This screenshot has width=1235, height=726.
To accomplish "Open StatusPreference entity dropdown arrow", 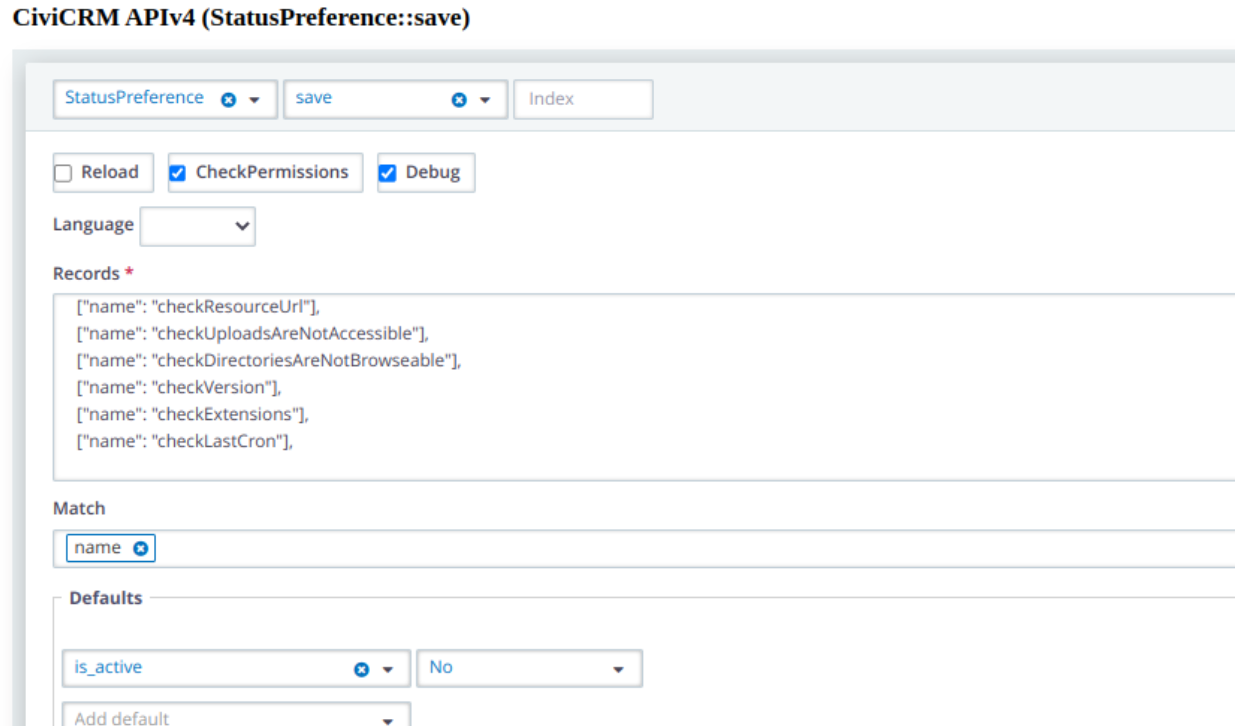I will (254, 100).
